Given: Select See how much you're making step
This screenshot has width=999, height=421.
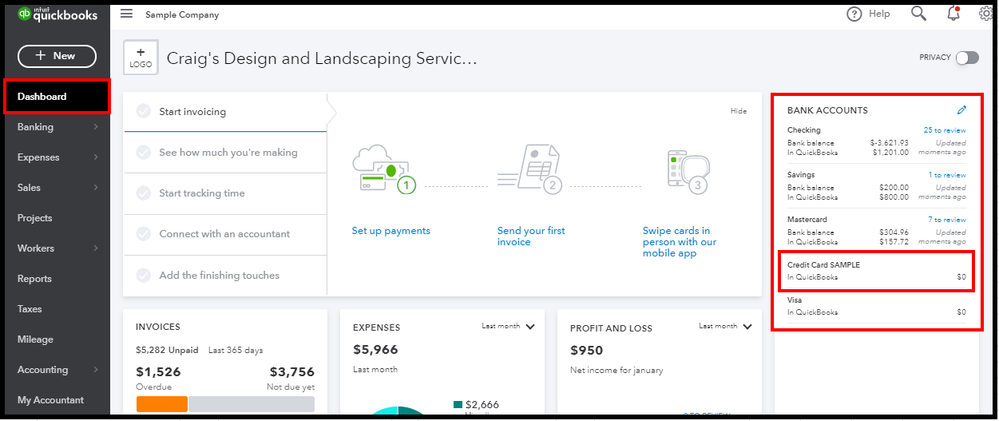Looking at the screenshot, I should [226, 152].
